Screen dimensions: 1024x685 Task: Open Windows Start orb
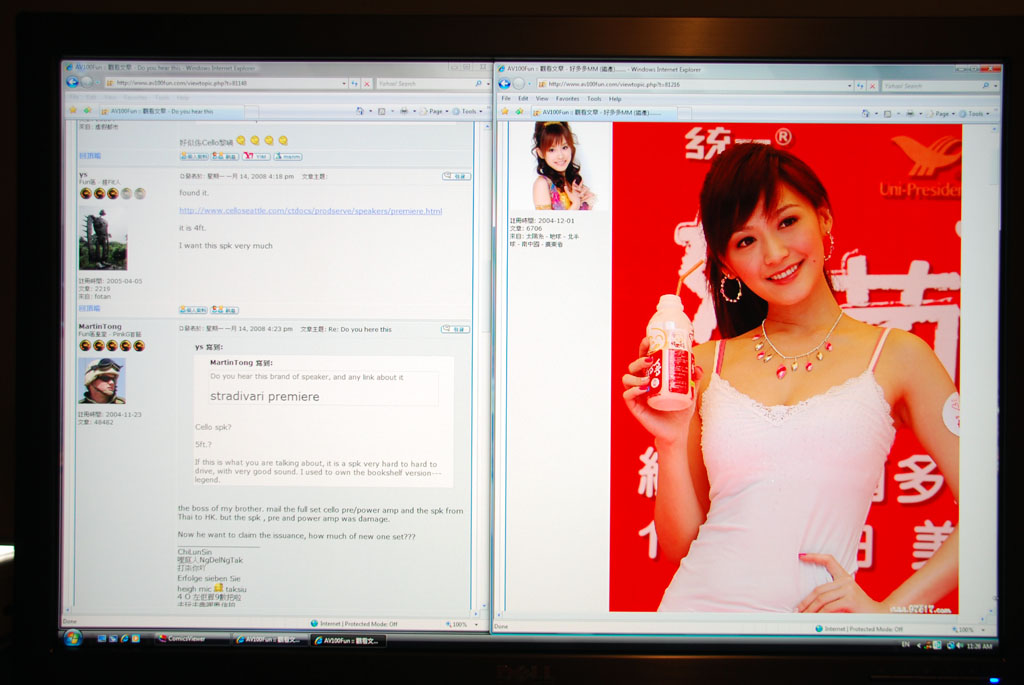pyautogui.click(x=73, y=638)
